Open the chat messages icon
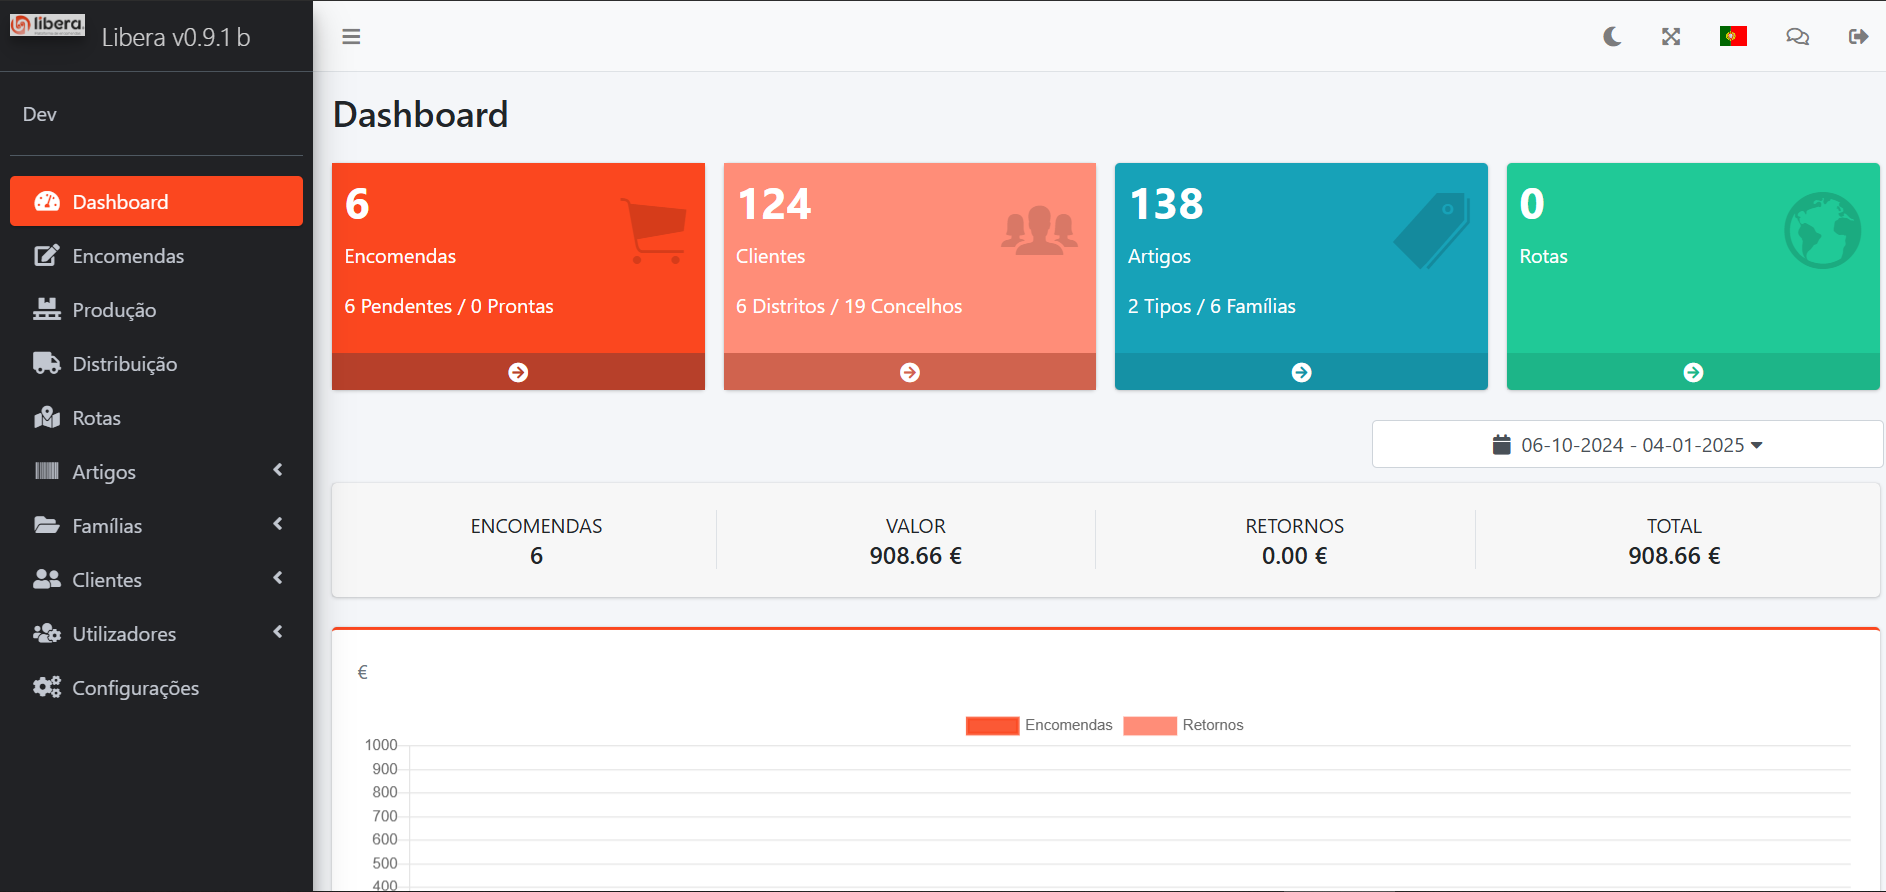The image size is (1886, 892). 1797,37
